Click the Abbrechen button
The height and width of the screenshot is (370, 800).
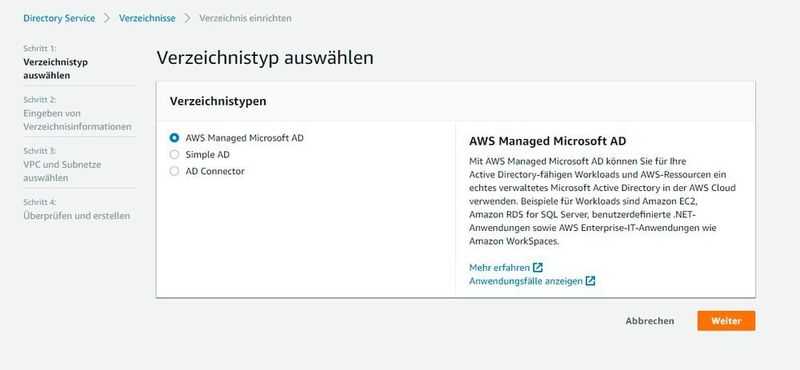pyautogui.click(x=650, y=321)
